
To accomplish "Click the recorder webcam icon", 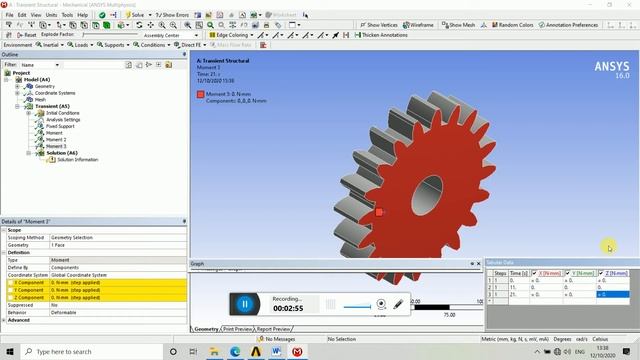I will click(x=381, y=304).
